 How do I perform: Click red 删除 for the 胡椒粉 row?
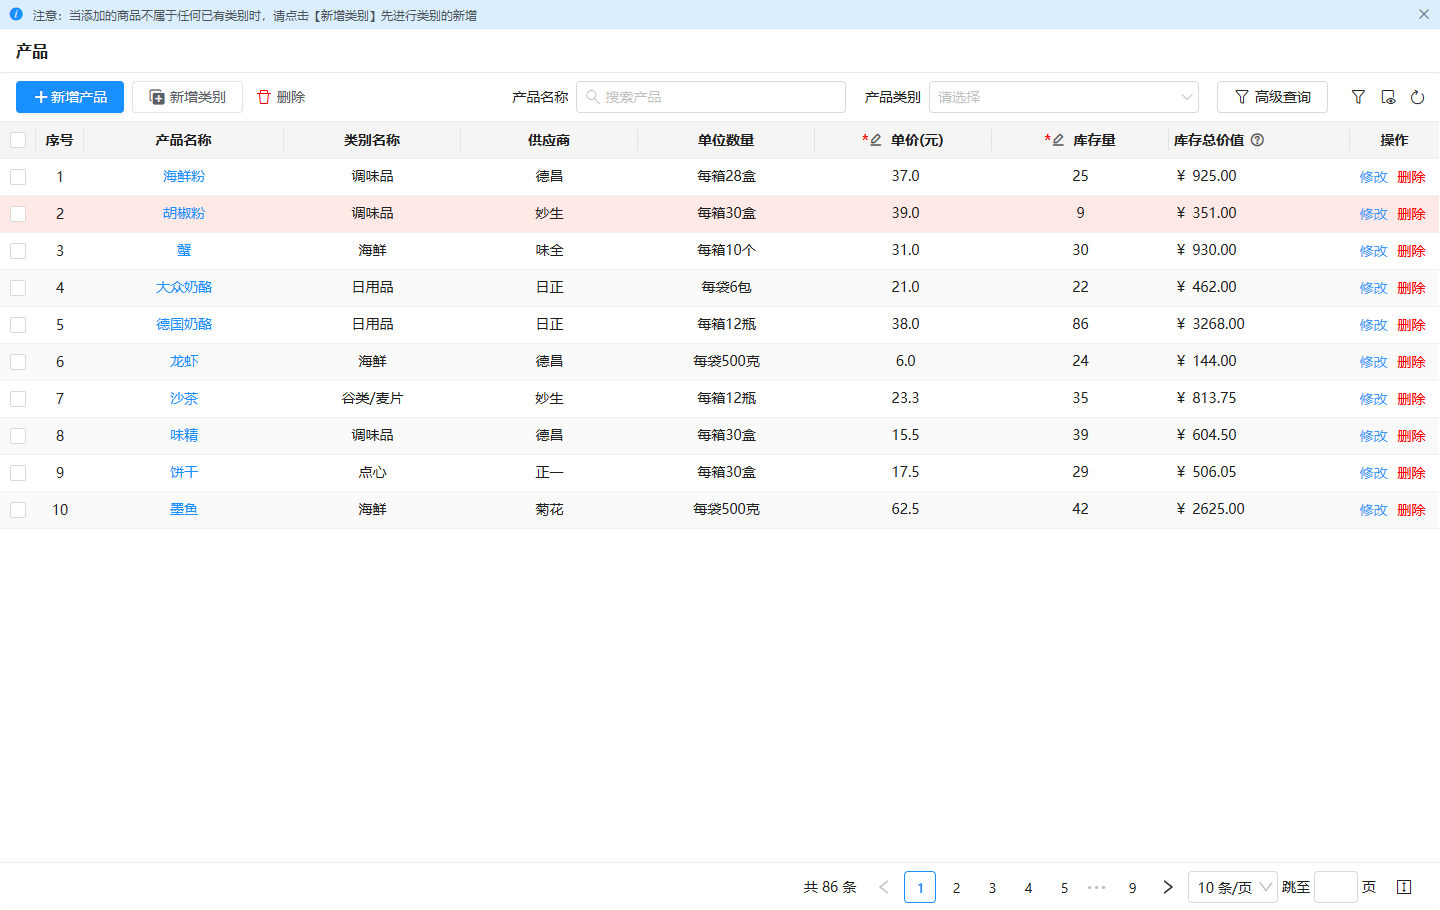tap(1411, 214)
